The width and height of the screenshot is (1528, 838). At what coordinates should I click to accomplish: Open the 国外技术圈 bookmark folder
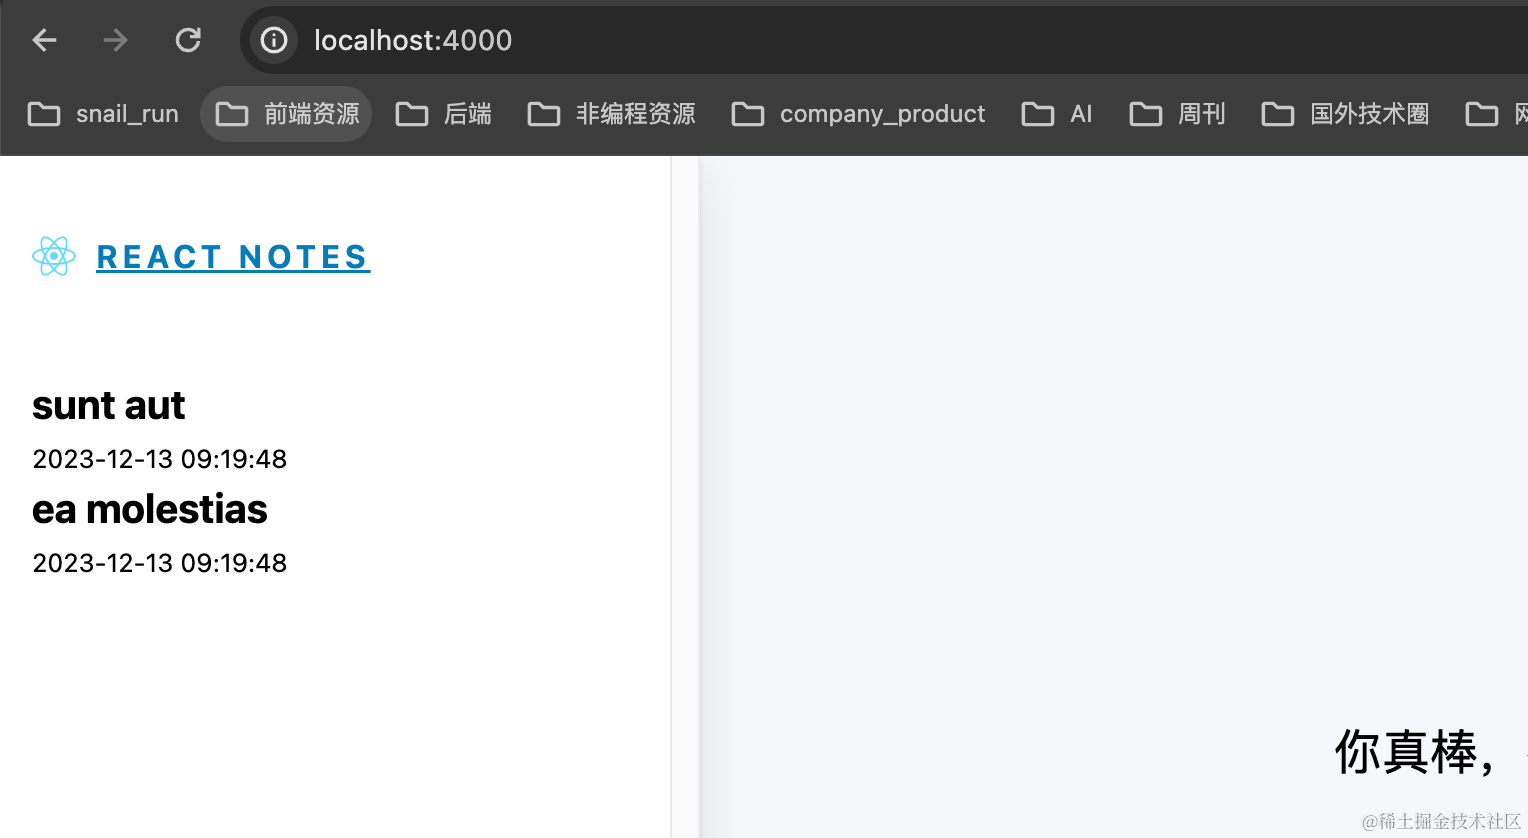[1345, 114]
